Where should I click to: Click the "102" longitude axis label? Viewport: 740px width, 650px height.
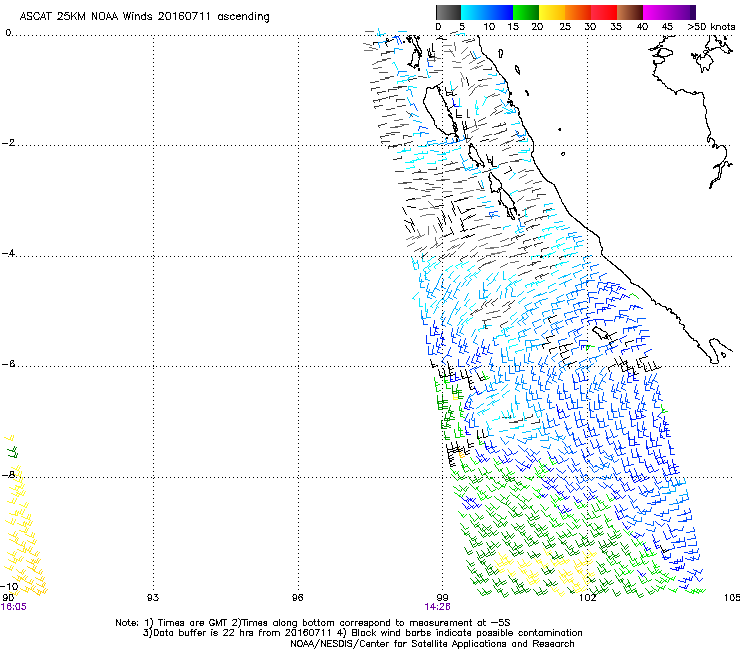tap(587, 598)
